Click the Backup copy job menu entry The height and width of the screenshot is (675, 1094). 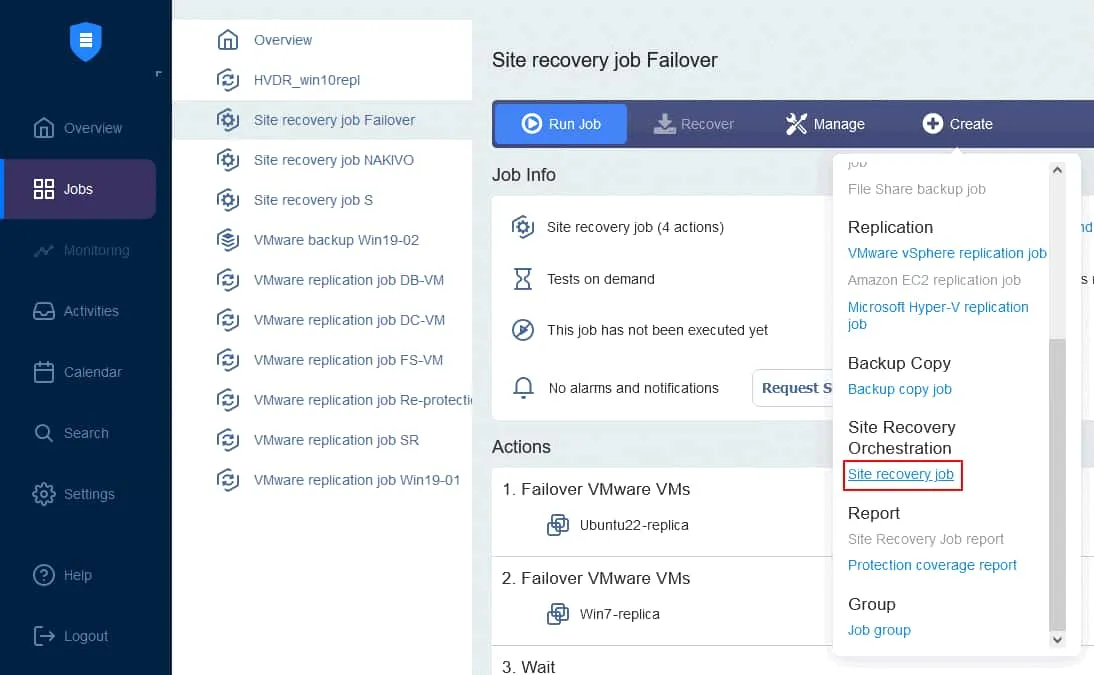[899, 389]
